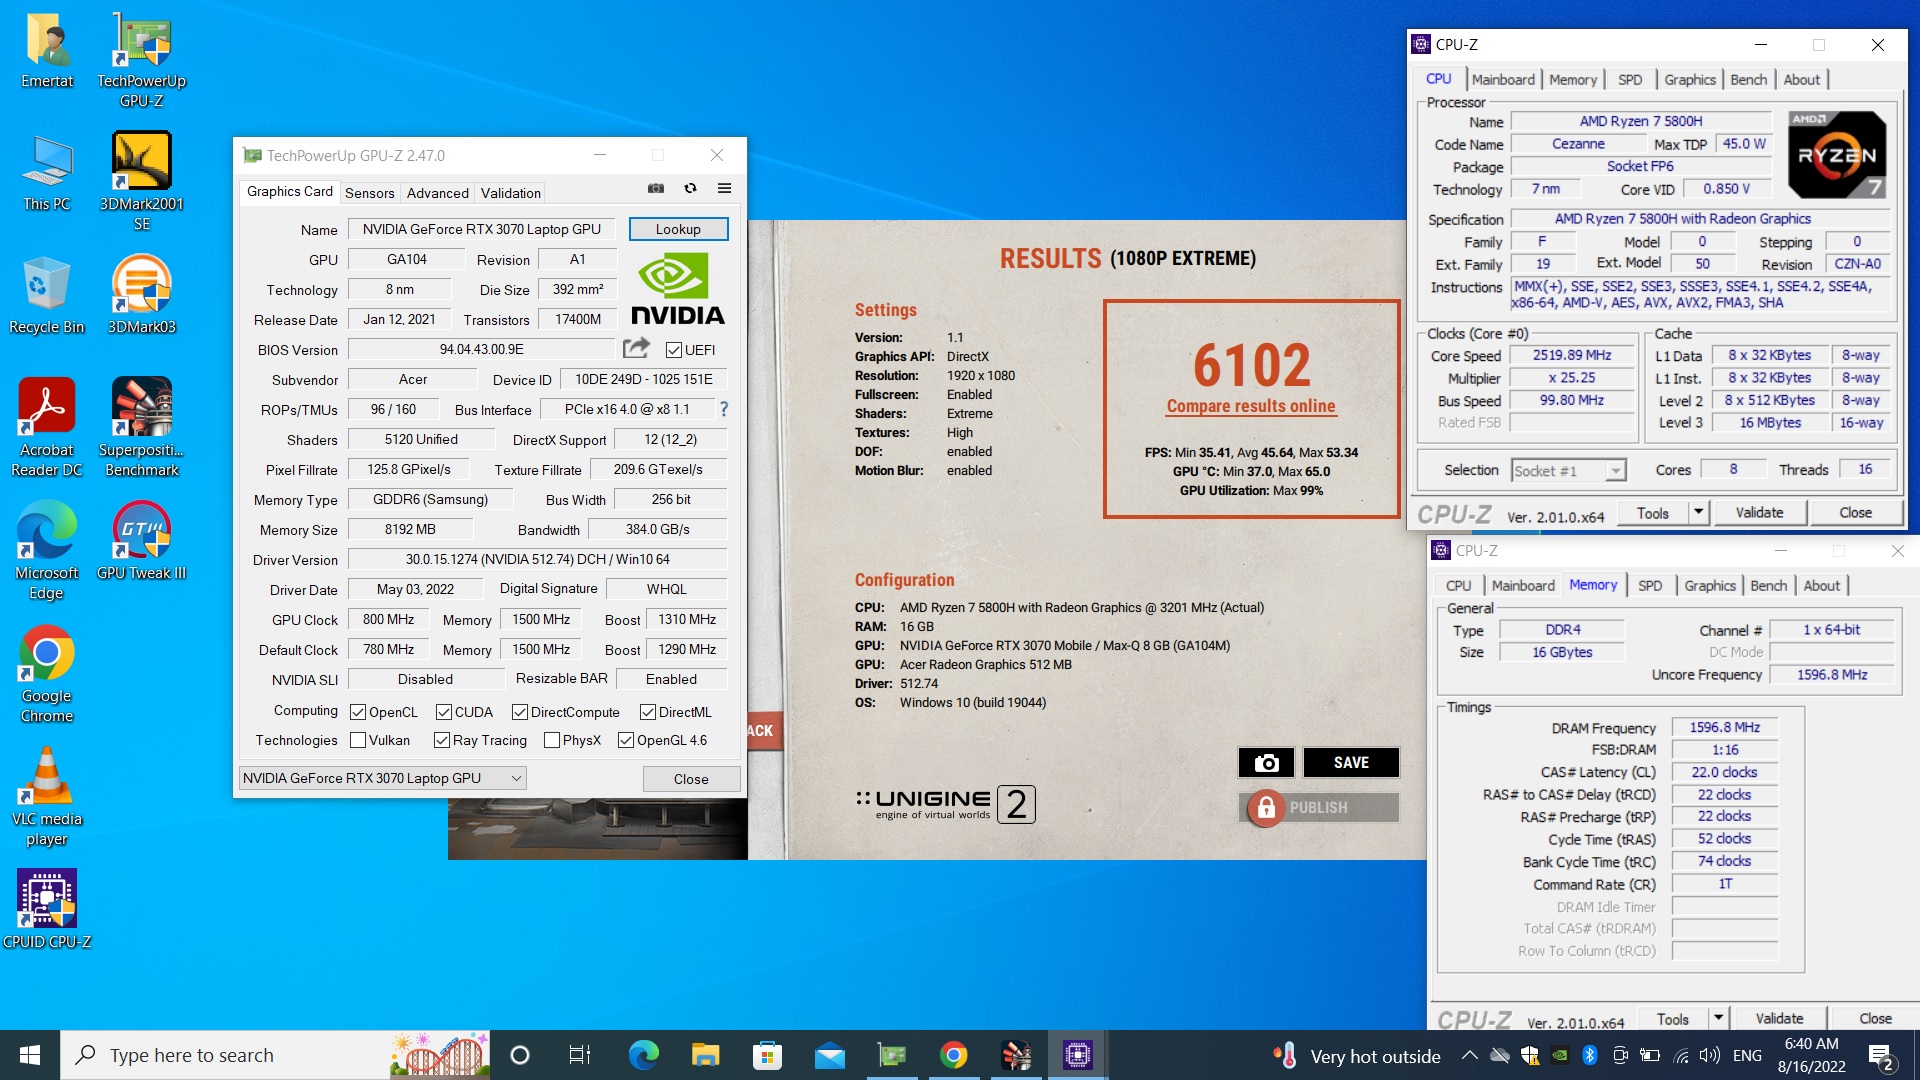Expand Tools arrow in lower CPU-Z window
Viewport: 1920px width, 1080px height.
point(1718,1018)
